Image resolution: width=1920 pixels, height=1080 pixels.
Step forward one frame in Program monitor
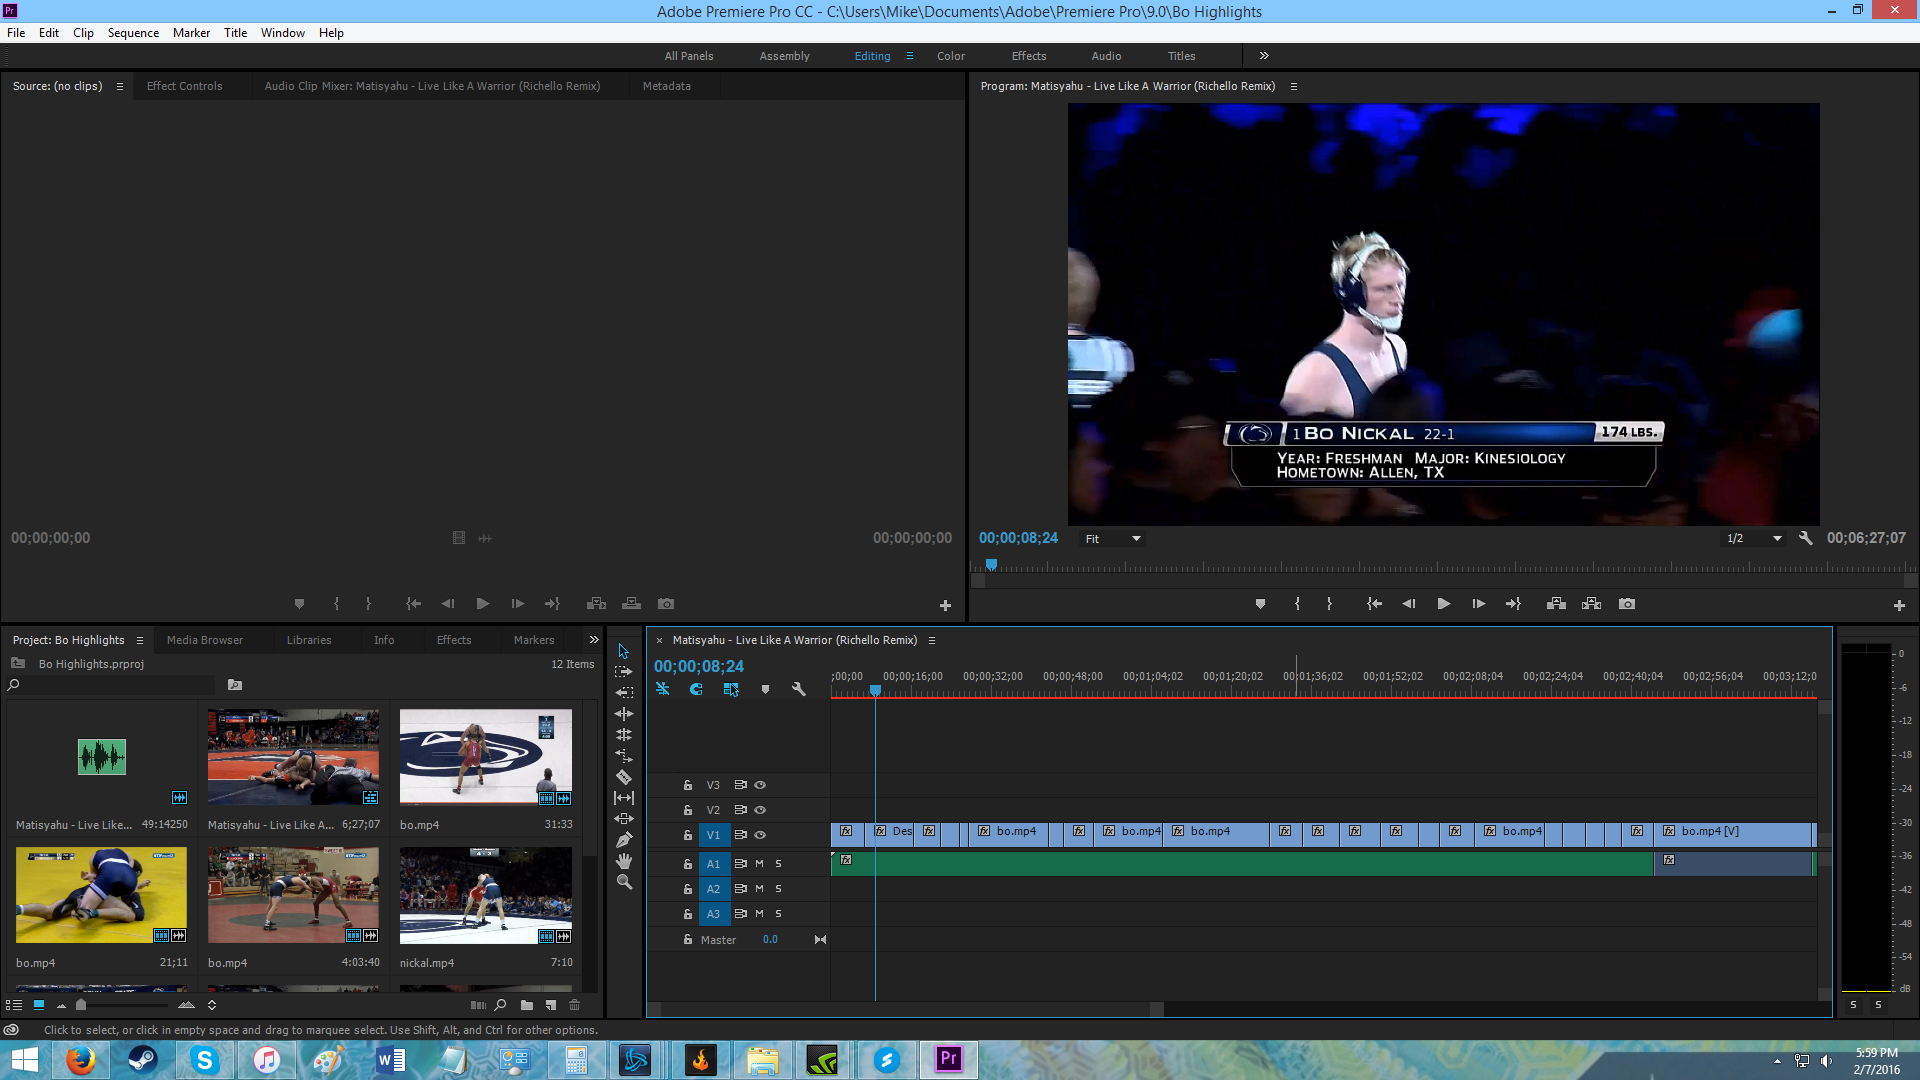pyautogui.click(x=1478, y=604)
